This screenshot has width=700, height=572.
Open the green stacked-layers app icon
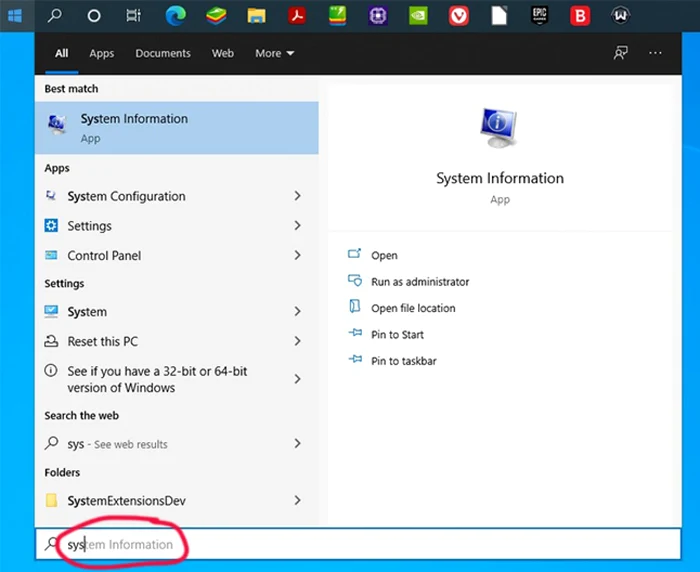pos(338,16)
